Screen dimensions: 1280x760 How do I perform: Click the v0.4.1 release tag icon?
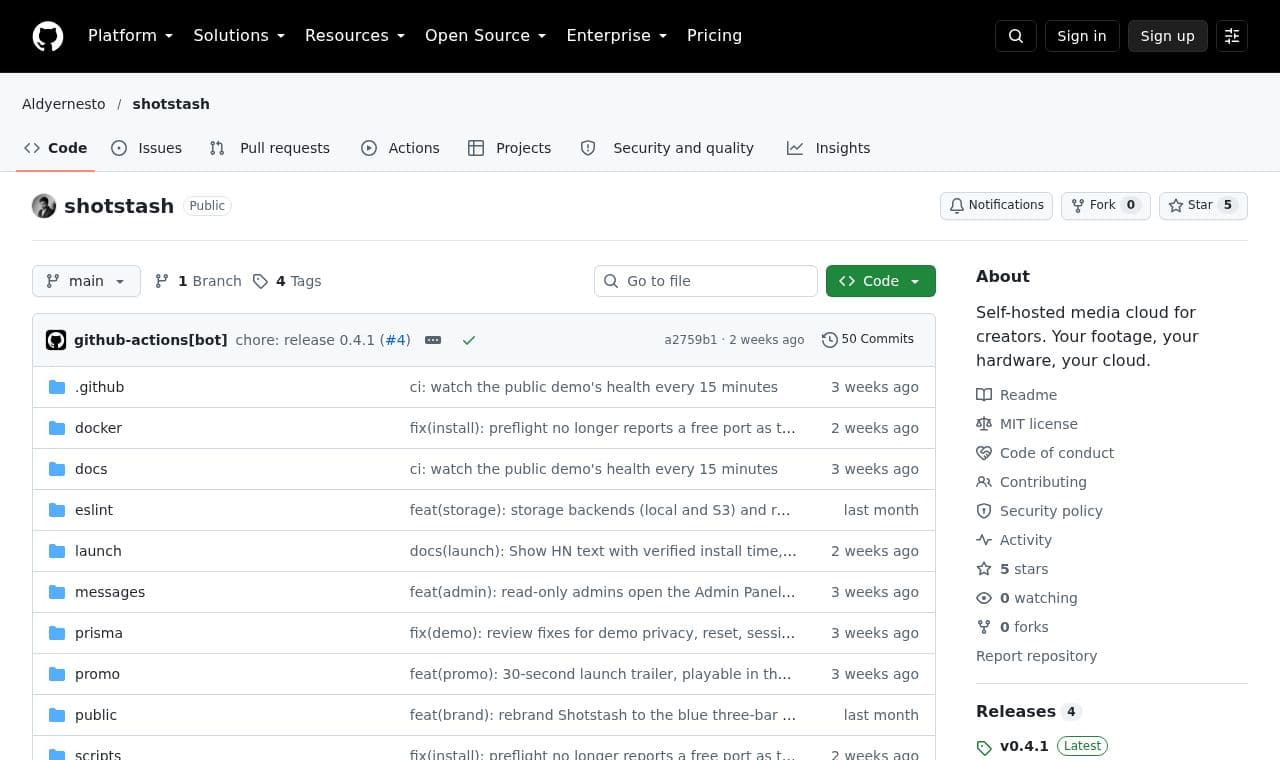tap(984, 747)
